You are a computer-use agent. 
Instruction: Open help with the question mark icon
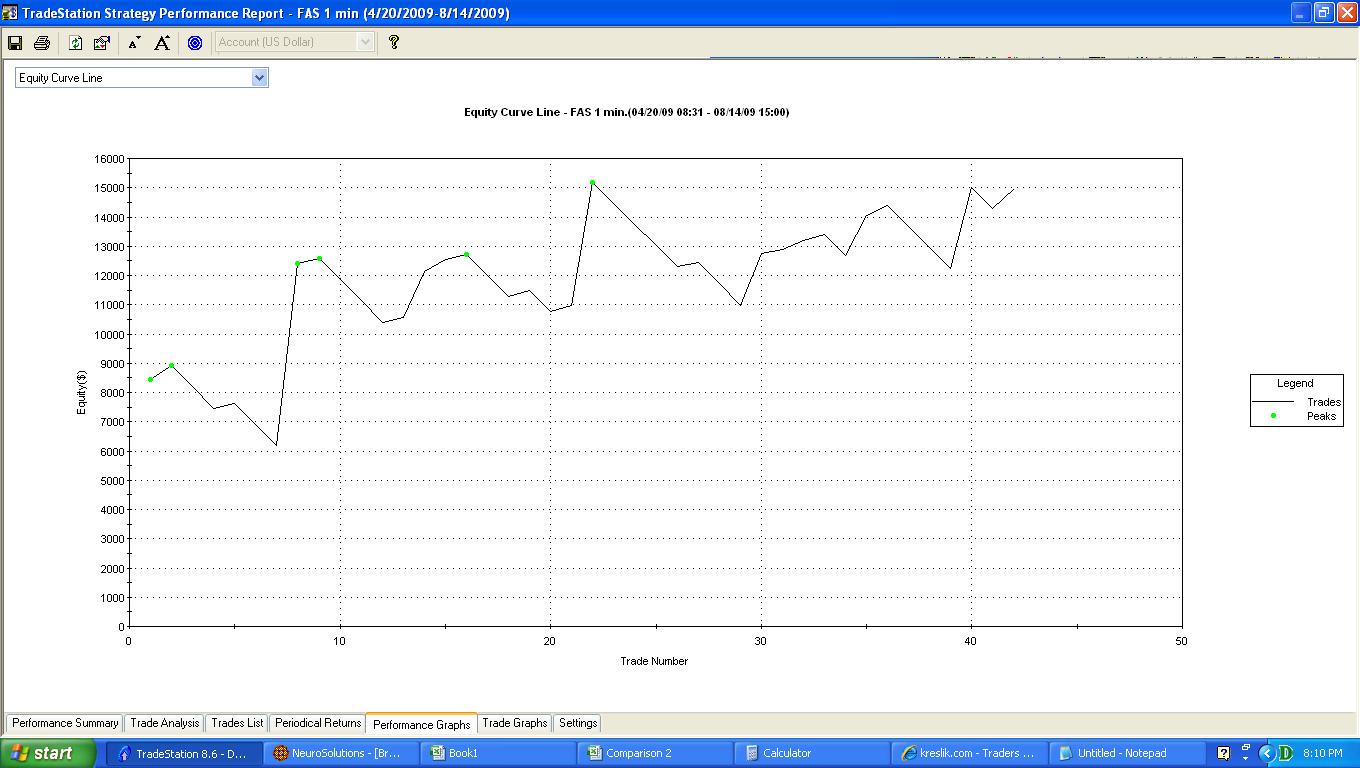coord(394,42)
